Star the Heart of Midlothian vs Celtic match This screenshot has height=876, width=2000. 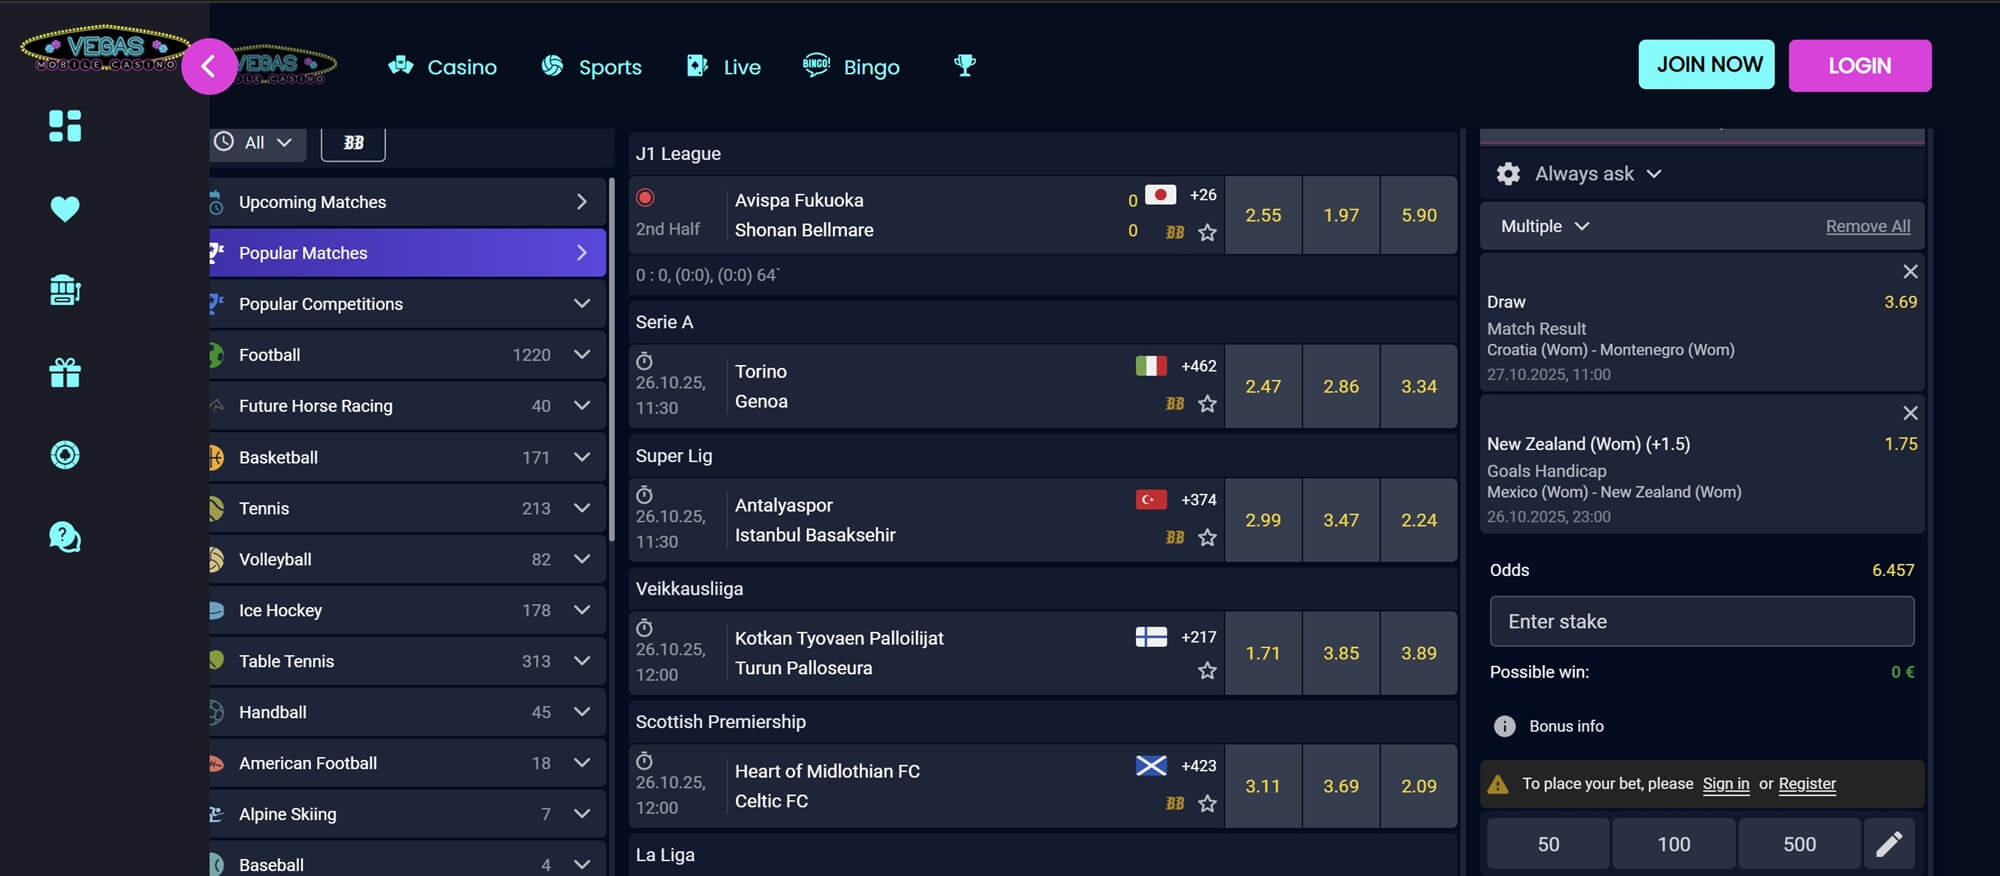click(1207, 804)
